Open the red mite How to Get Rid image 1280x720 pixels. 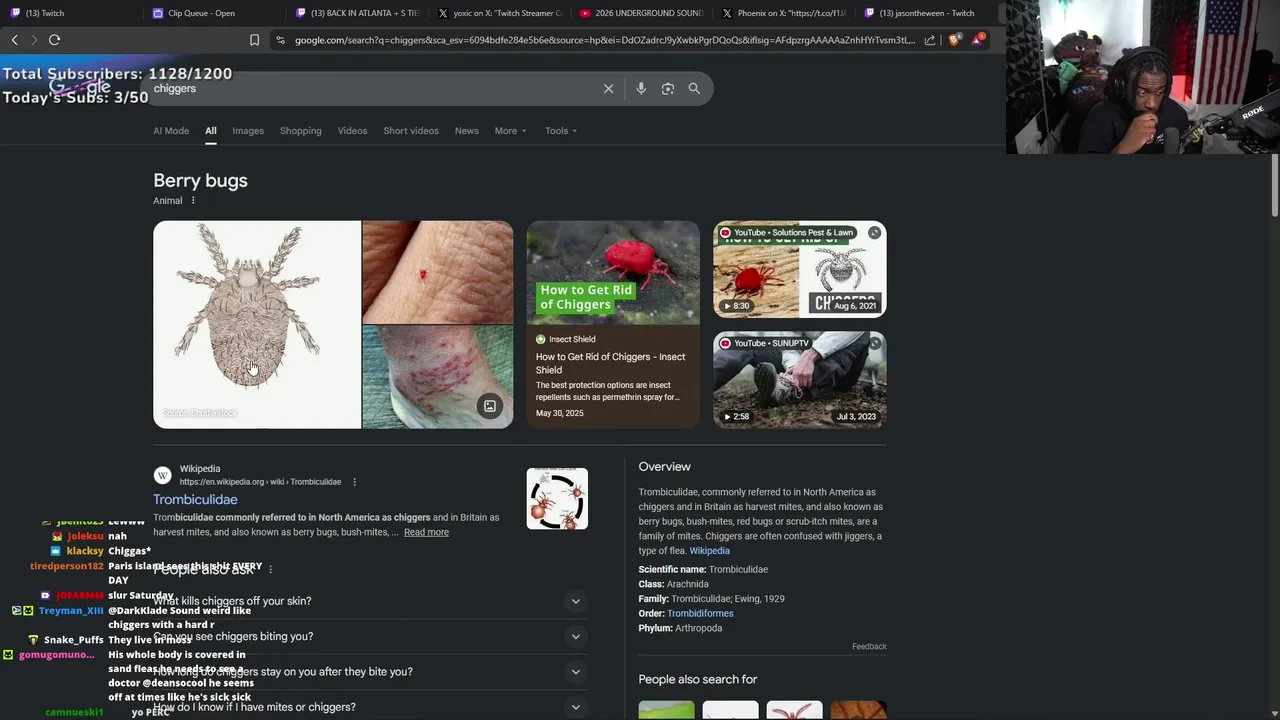(x=613, y=273)
